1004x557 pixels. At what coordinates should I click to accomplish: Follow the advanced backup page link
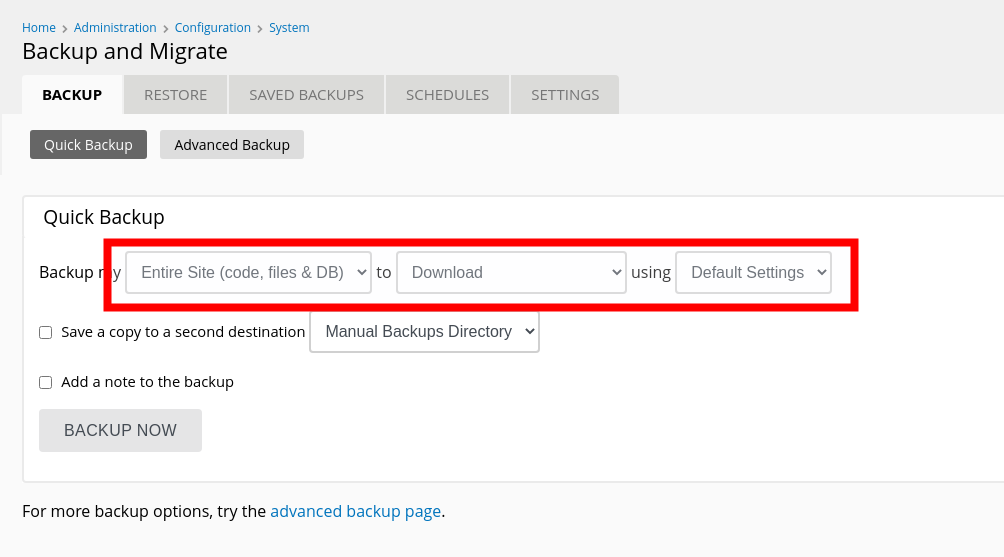point(355,511)
